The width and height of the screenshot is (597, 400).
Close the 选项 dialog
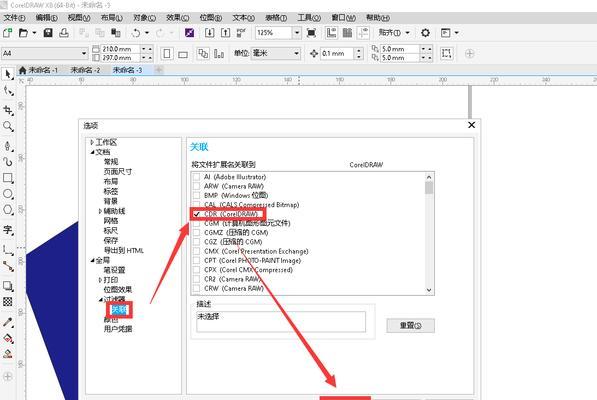pos(471,125)
